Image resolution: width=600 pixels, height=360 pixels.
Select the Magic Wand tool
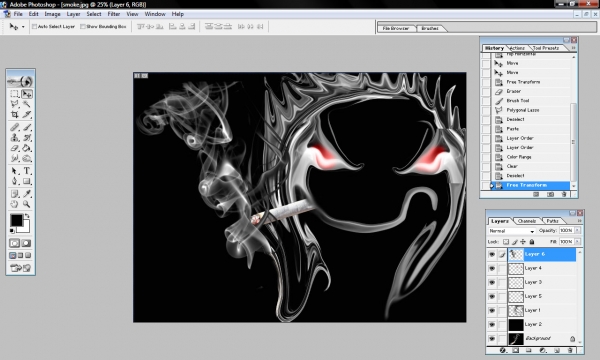[x=26, y=104]
